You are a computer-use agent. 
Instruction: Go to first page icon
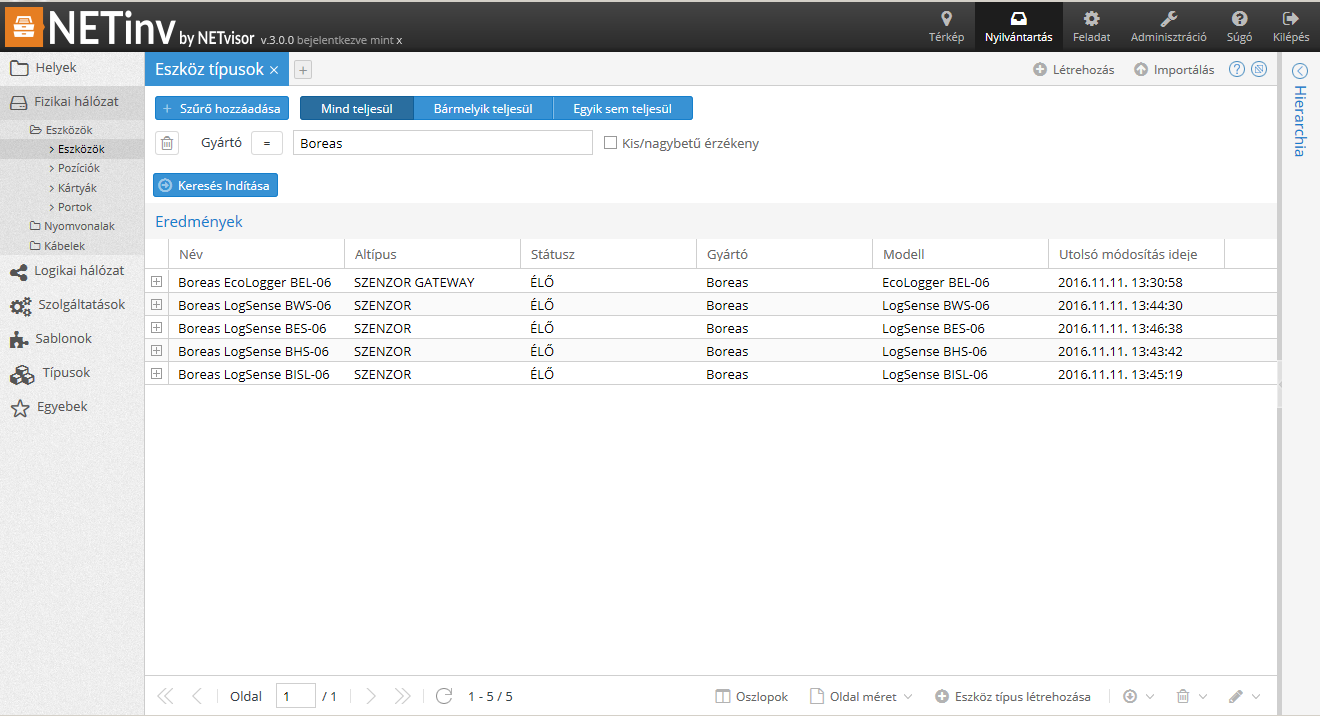(165, 696)
